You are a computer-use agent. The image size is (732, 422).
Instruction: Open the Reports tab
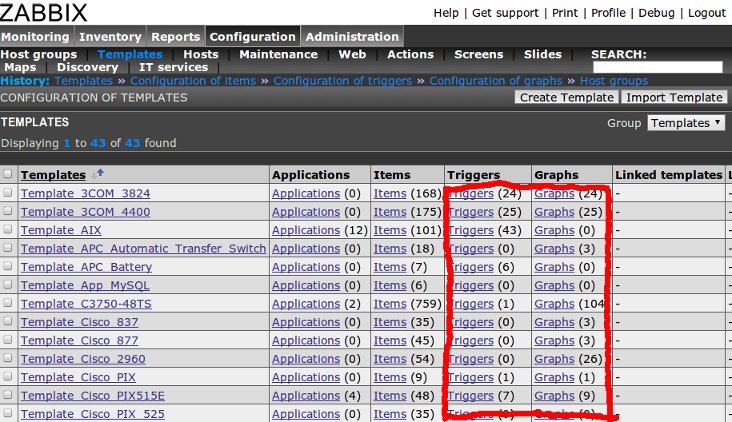(176, 36)
